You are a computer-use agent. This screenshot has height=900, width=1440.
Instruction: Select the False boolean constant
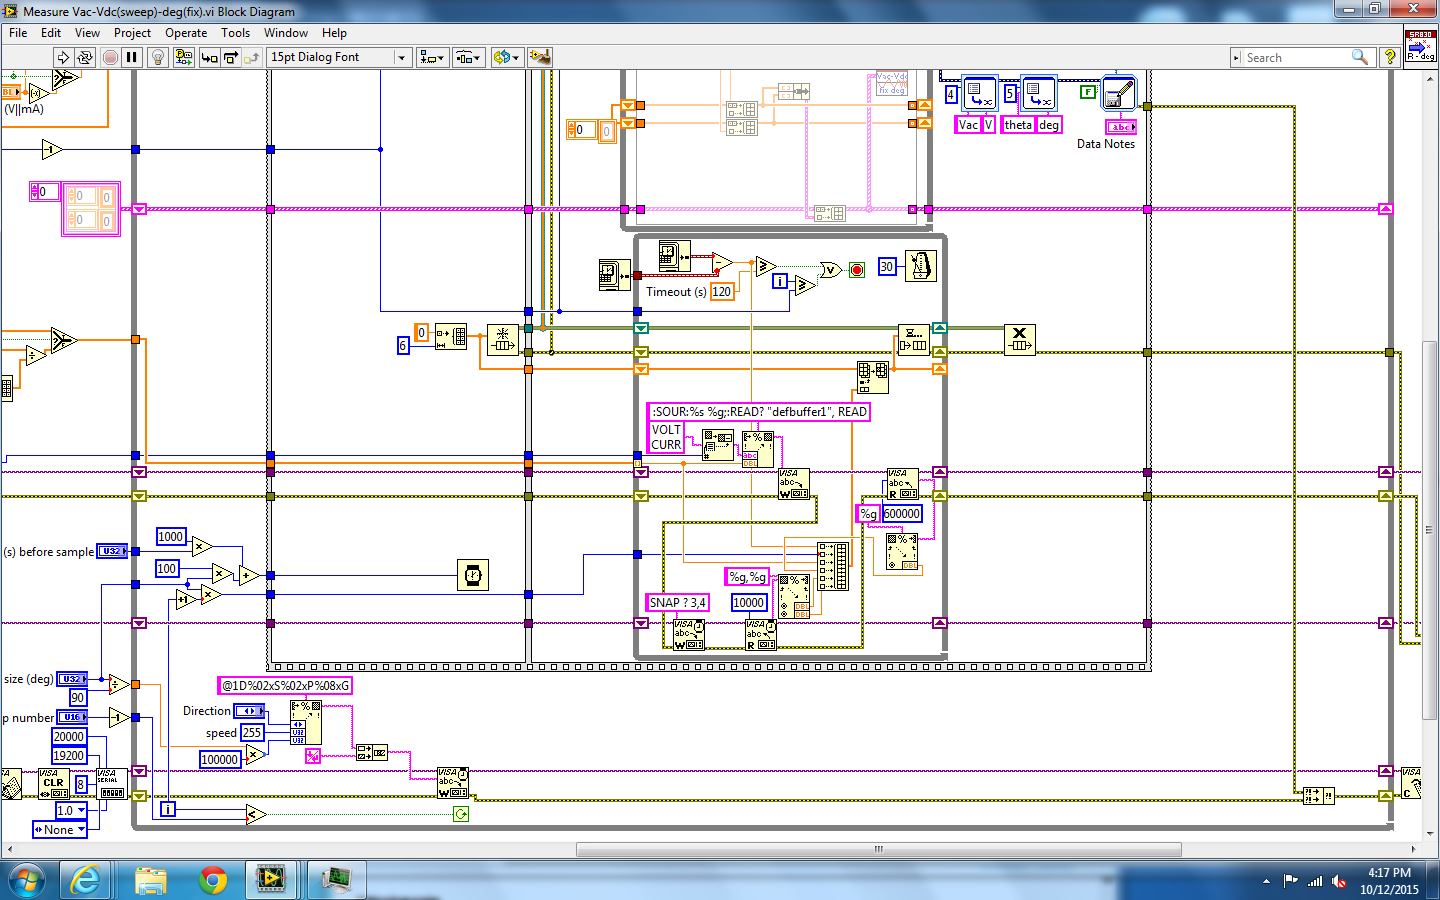(1088, 92)
